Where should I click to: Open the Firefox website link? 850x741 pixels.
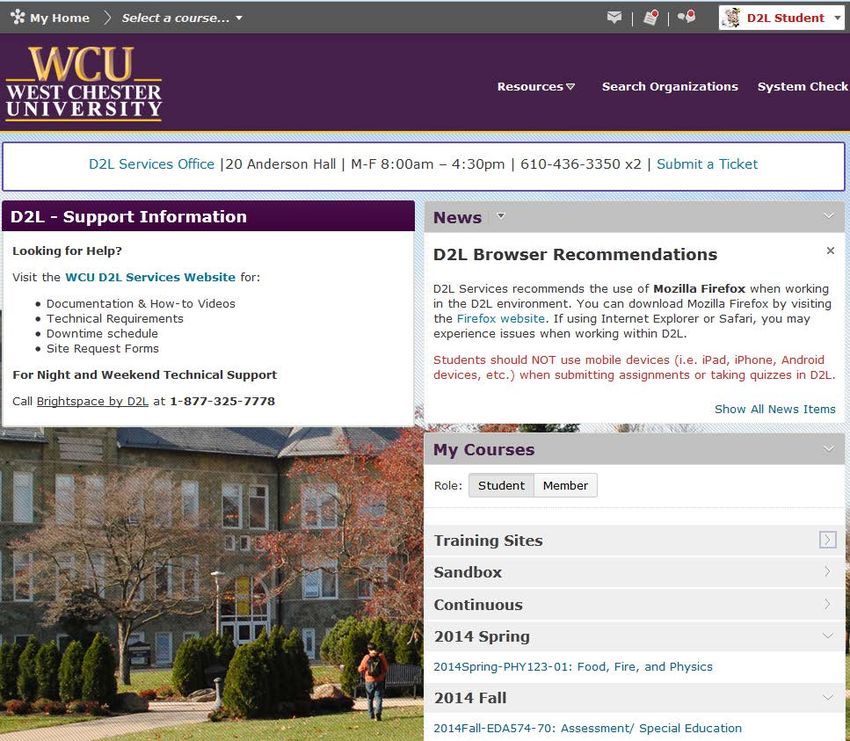tap(501, 319)
